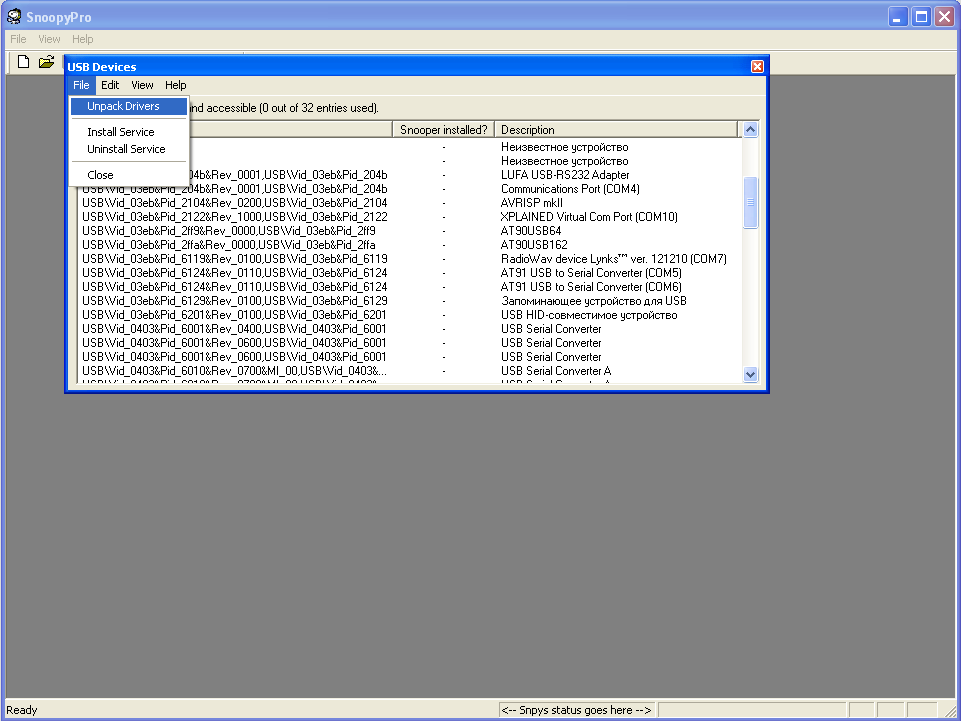
Task: Open the View menu in USB Devices
Action: point(142,85)
